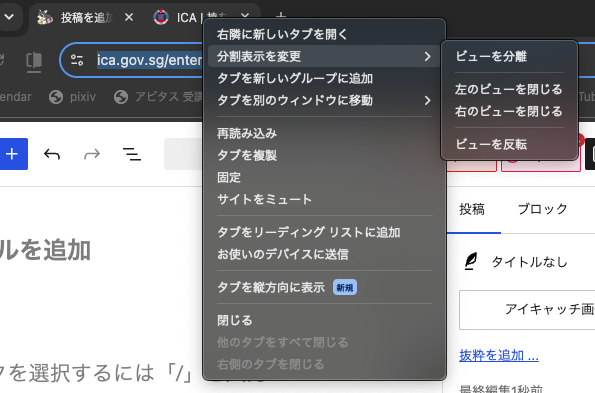Screen dimensions: 595x393
Task: Open the tab search dropdown arrow
Action: 9,17
